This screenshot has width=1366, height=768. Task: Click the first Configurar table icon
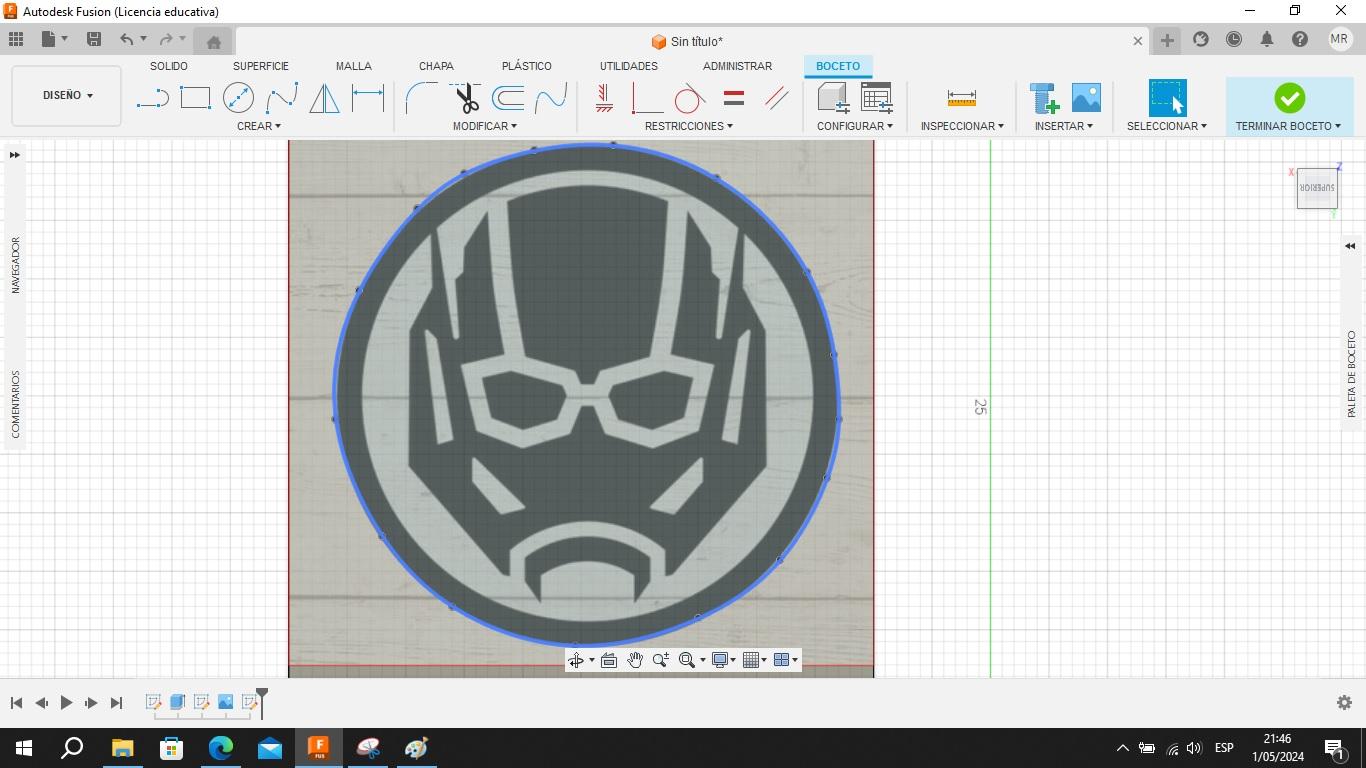833,98
